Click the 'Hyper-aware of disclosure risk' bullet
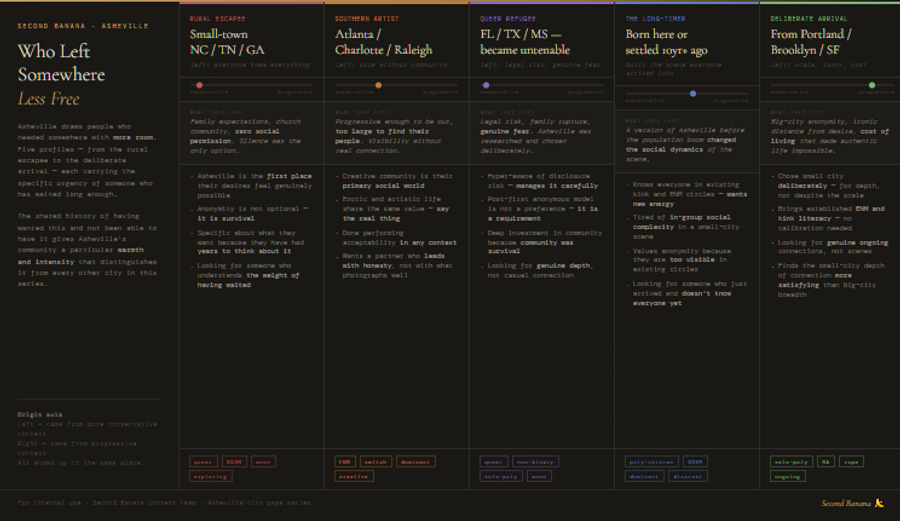This screenshot has height=521, width=900. [x=542, y=181]
